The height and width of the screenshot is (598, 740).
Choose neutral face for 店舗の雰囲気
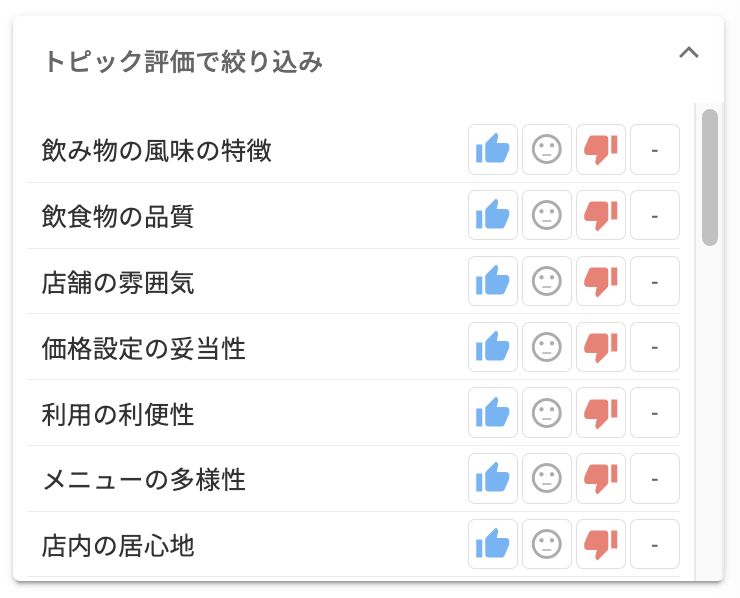547,281
